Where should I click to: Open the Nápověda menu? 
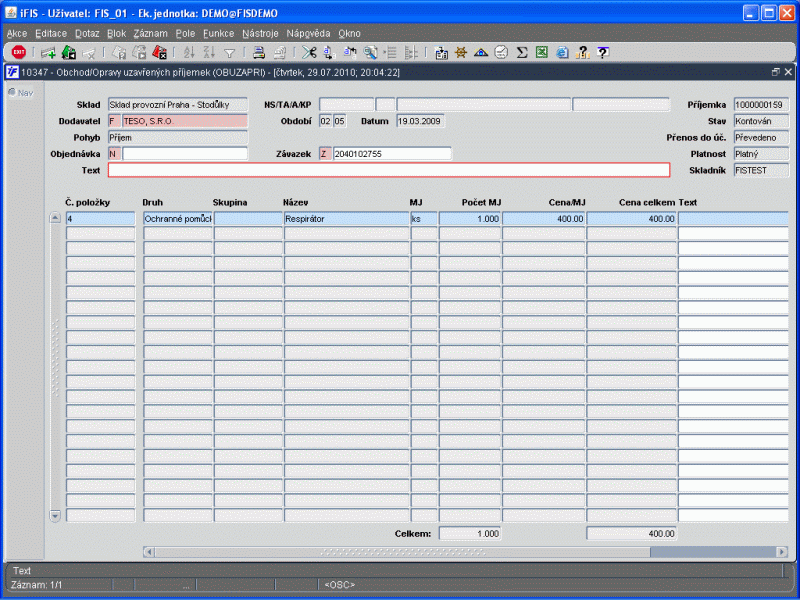coord(308,33)
